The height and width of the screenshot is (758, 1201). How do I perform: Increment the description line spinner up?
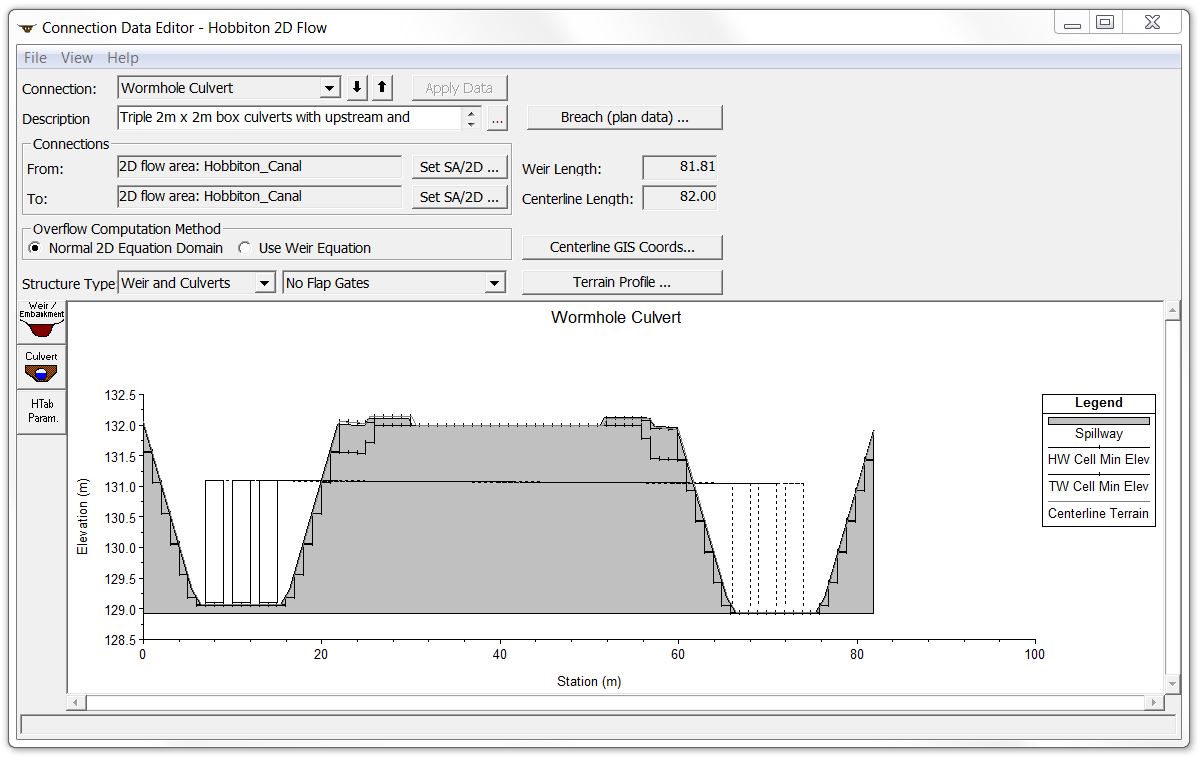click(x=472, y=112)
